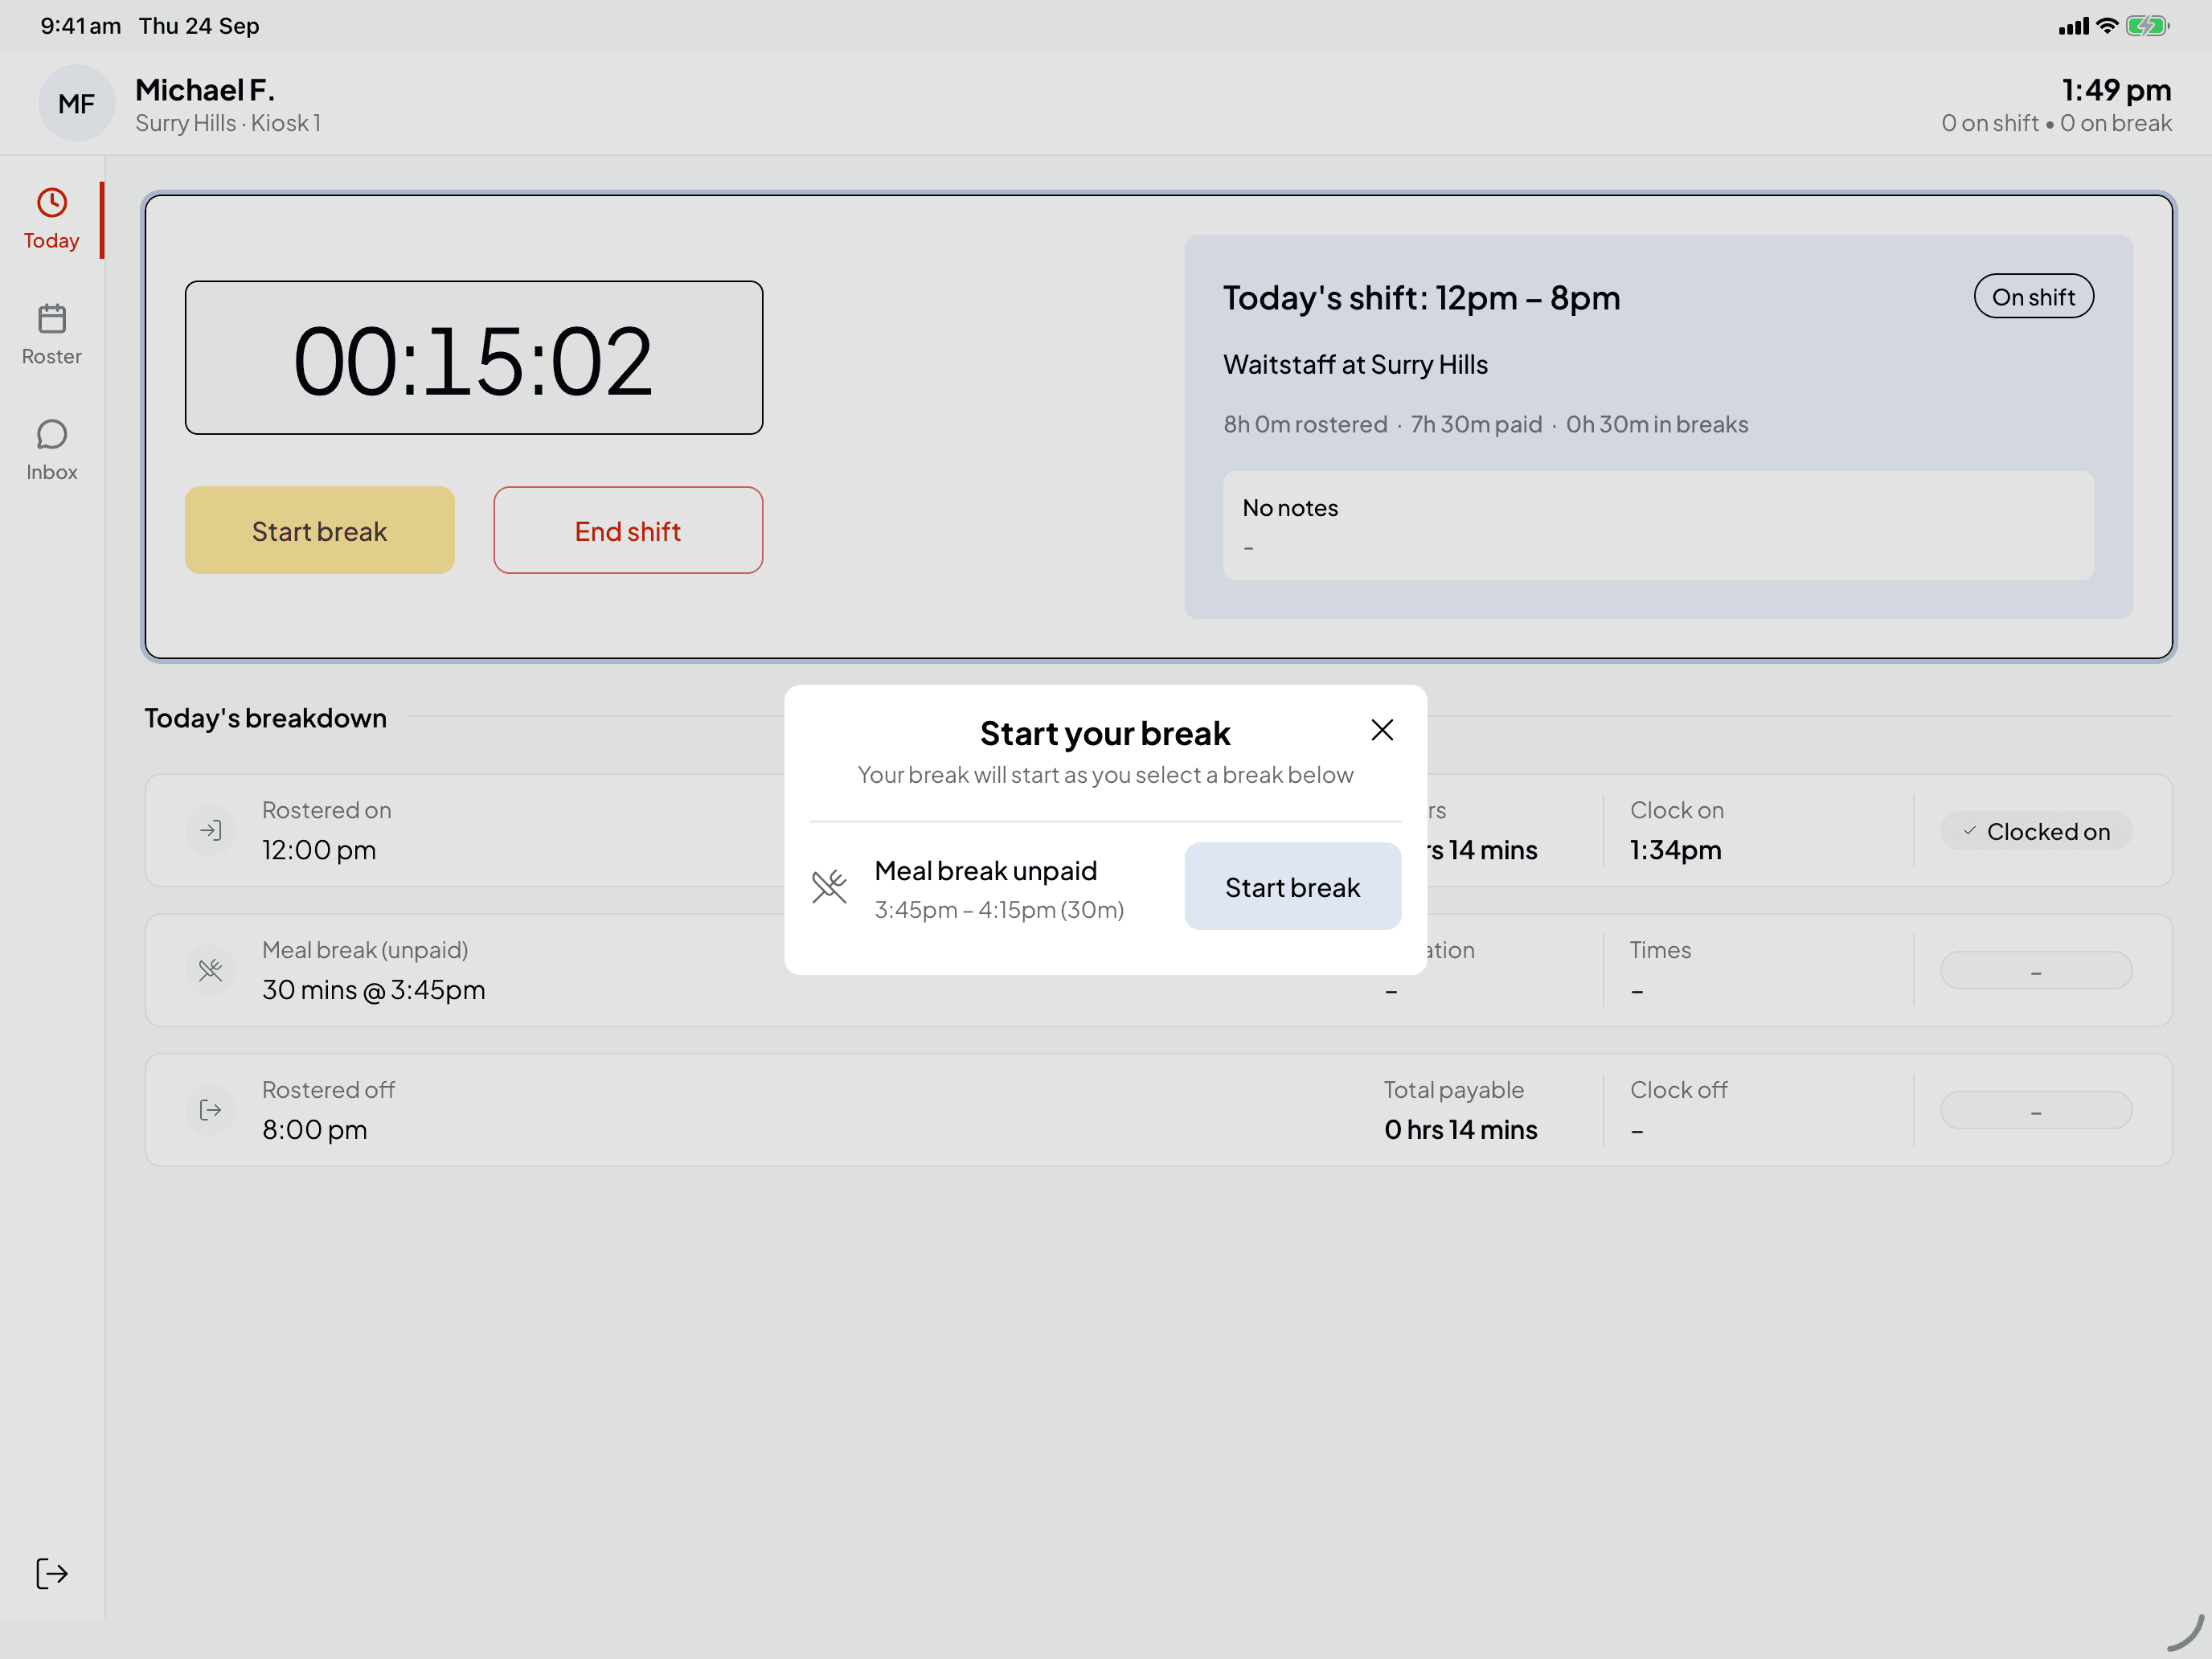Click the 0 on shift • 0 on break text
This screenshot has height=1659, width=2212.
(2056, 123)
